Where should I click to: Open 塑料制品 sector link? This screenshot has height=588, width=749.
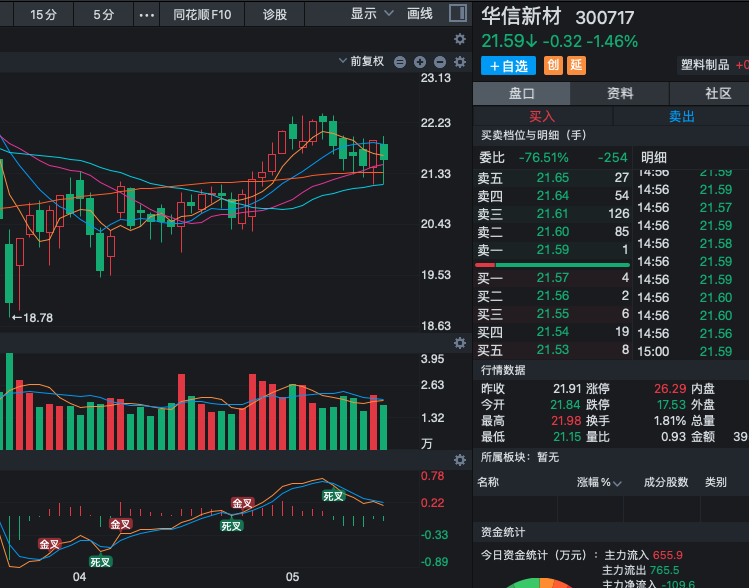pos(705,65)
